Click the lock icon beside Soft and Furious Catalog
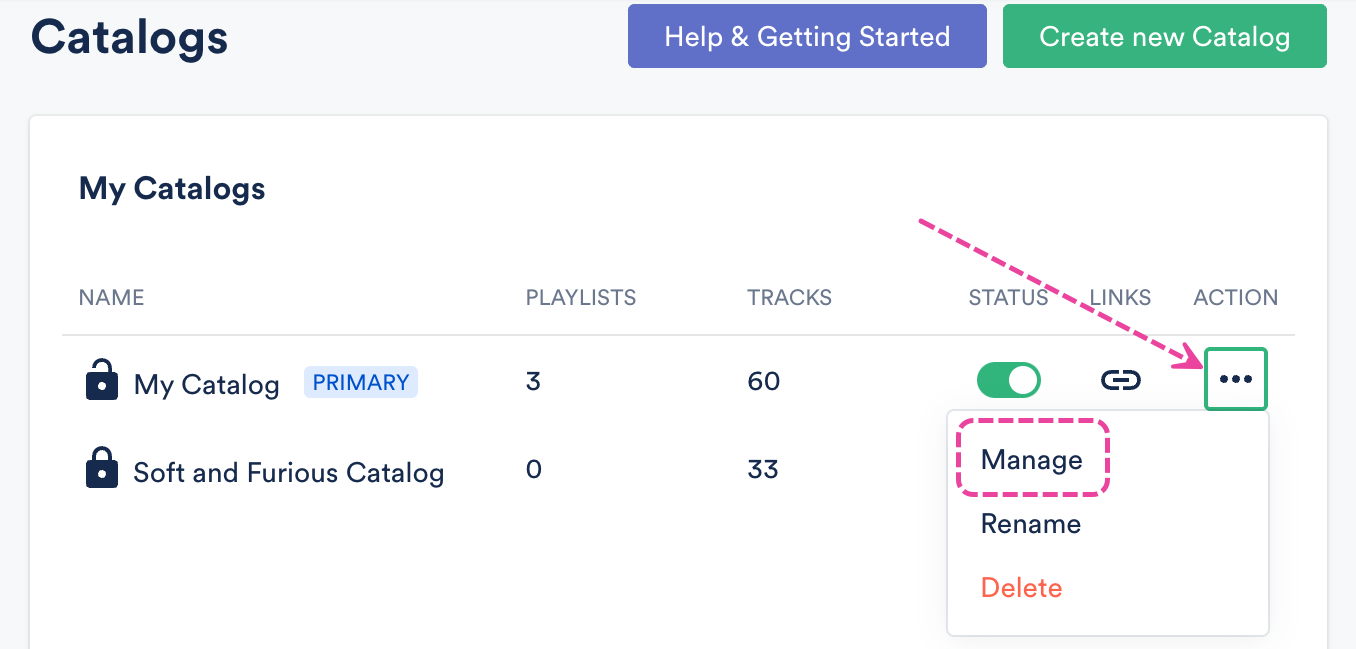The image size is (1356, 649). click(102, 469)
